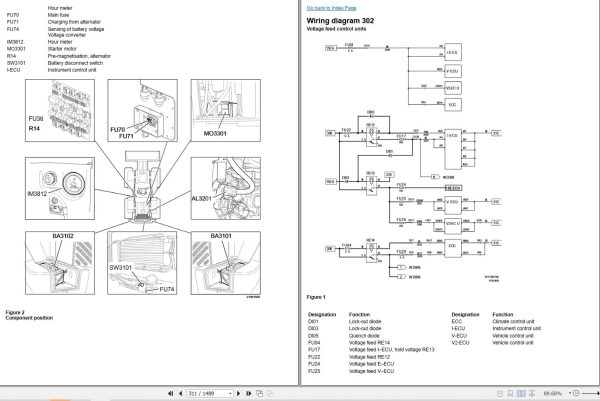The width and height of the screenshot is (600, 401).
Task: Click the FU70 FU71 component thumbnail
Action: coord(142,111)
